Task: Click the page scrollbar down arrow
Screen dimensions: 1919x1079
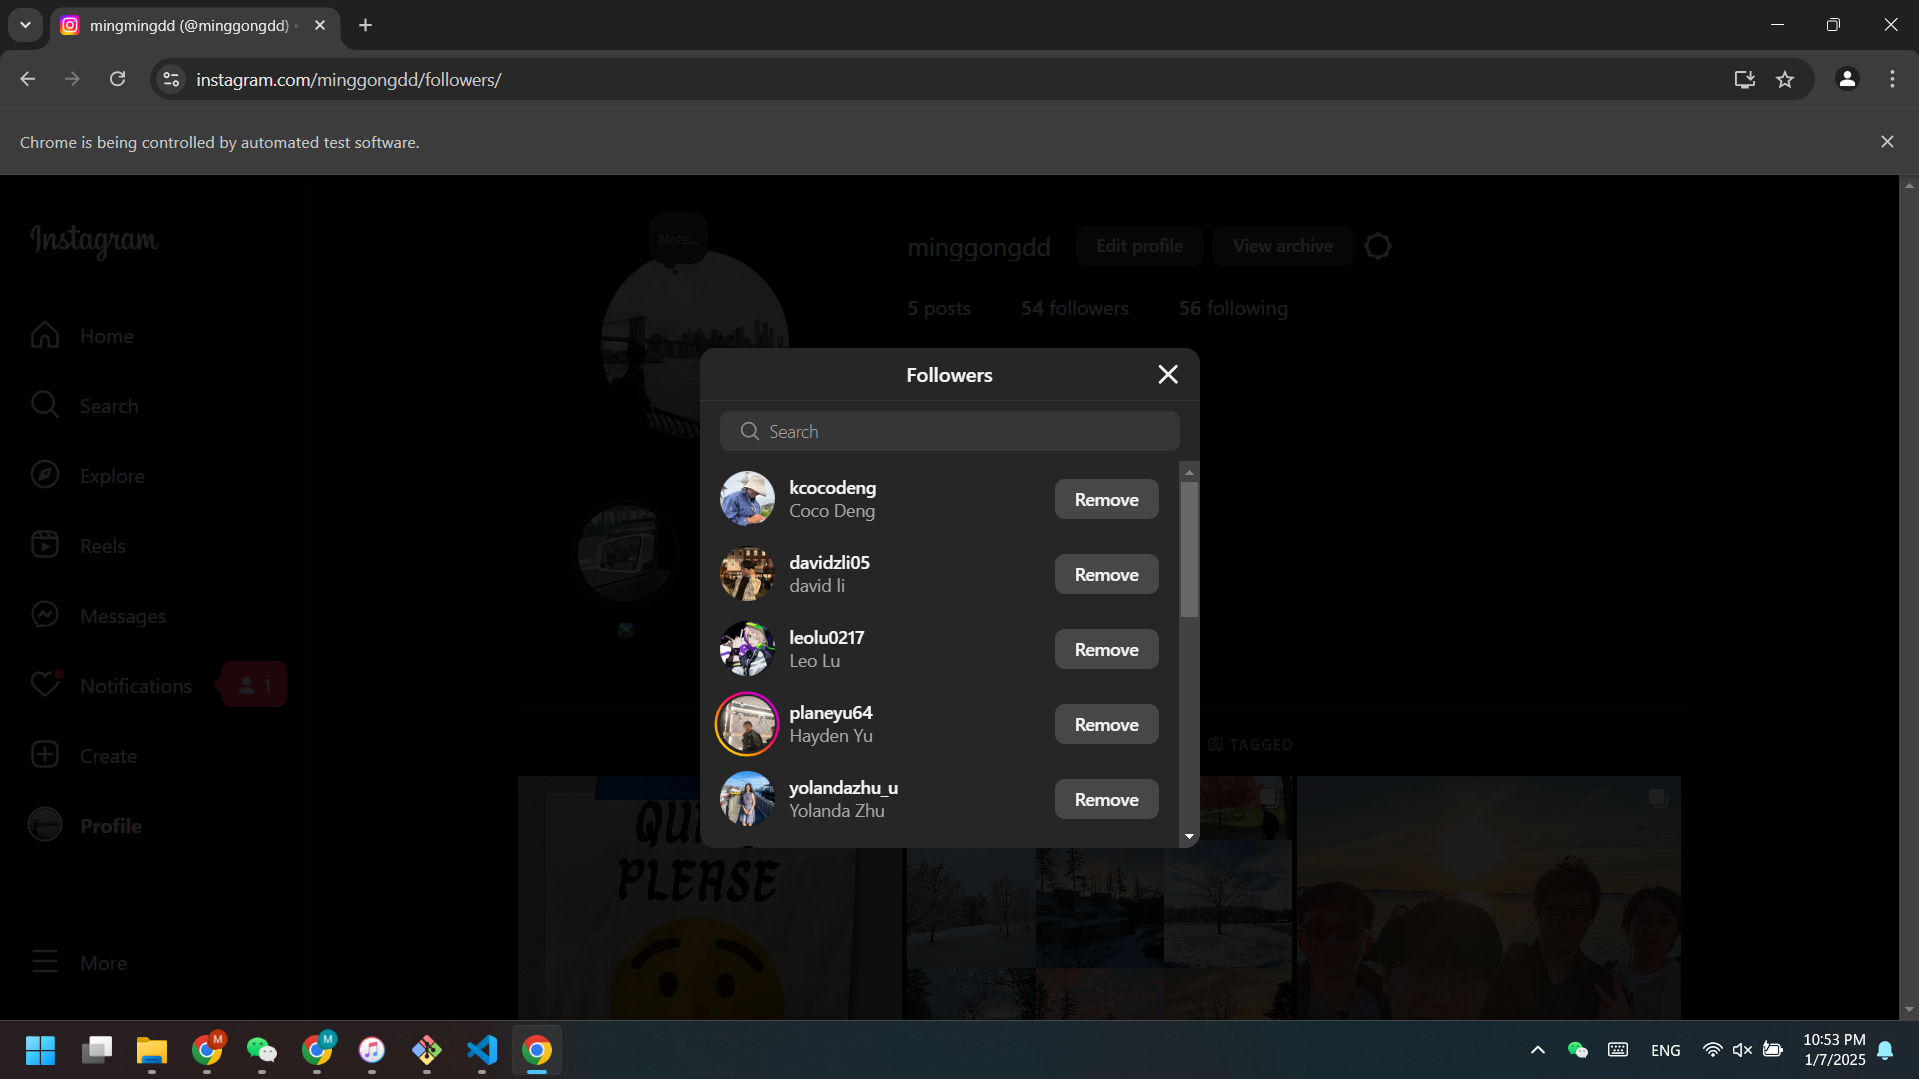Action: point(1909,1010)
